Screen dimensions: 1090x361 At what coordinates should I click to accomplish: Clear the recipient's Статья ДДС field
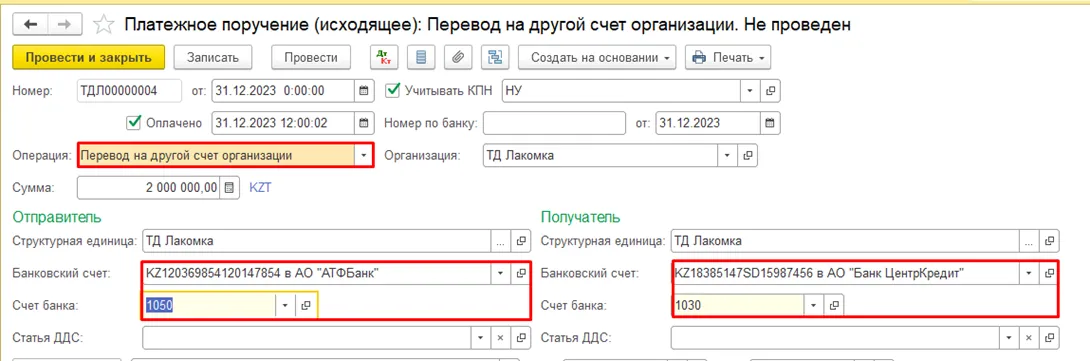1029,337
